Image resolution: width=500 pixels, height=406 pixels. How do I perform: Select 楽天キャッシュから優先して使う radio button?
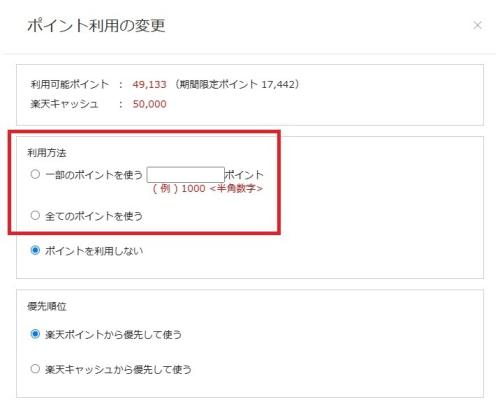pos(35,369)
